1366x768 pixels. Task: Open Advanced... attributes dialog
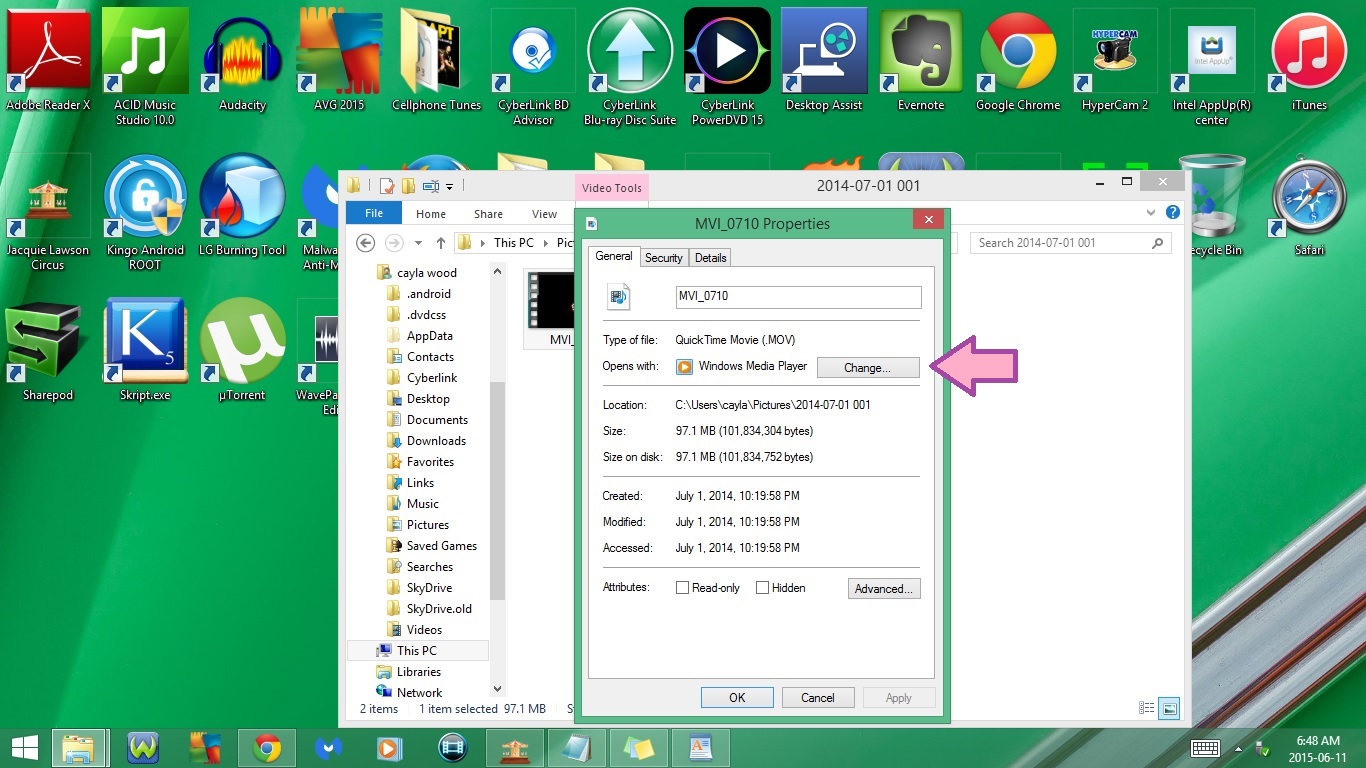tap(884, 589)
